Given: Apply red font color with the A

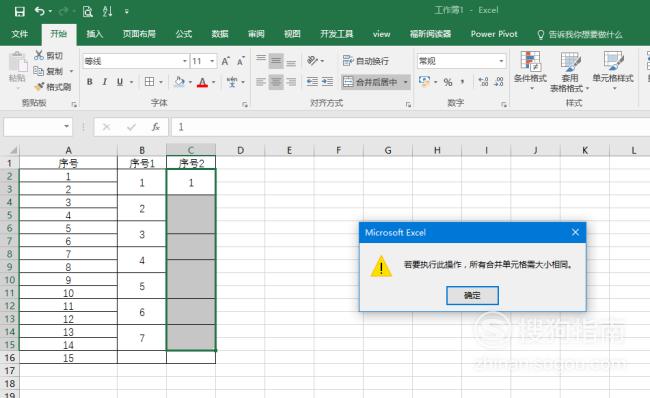Looking at the screenshot, I should (x=202, y=82).
